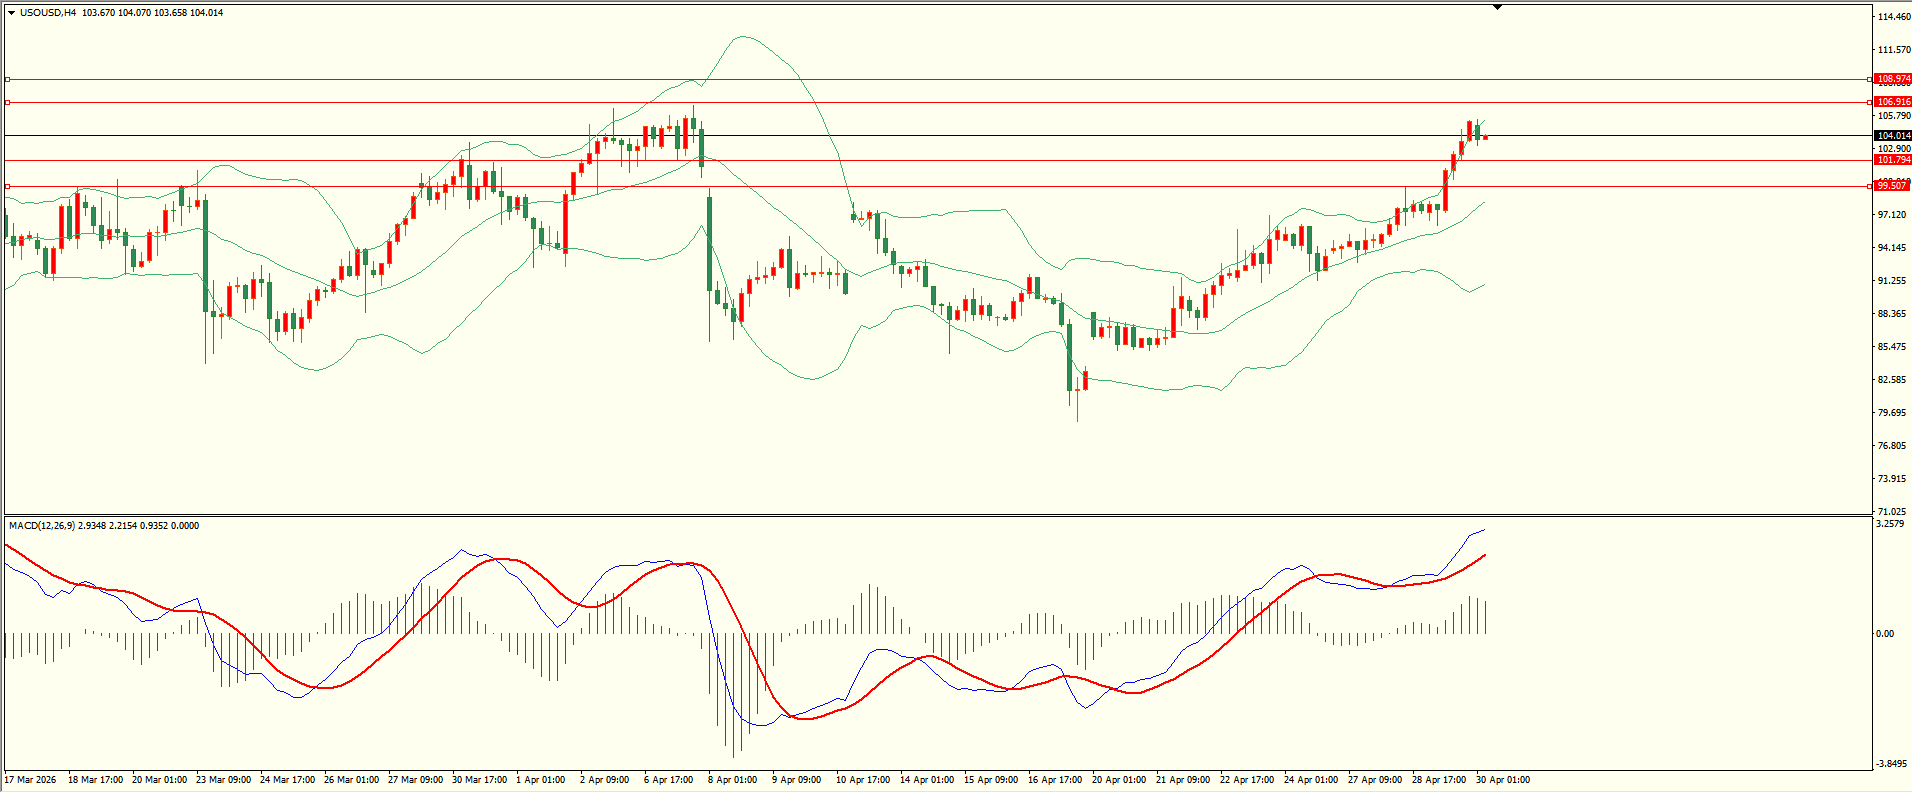Viewport: 1912px width, 793px height.
Task: Click the red 101.794 price label
Action: pyautogui.click(x=1892, y=160)
